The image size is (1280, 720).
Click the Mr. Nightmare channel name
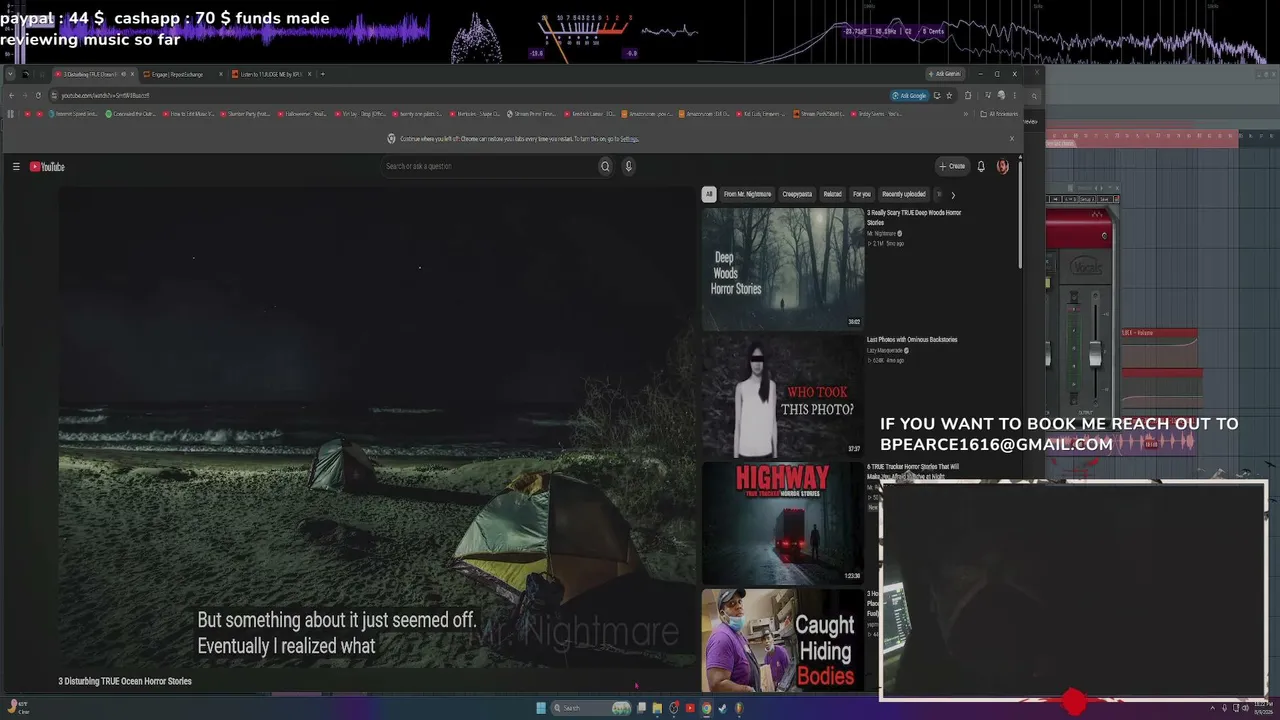[881, 233]
